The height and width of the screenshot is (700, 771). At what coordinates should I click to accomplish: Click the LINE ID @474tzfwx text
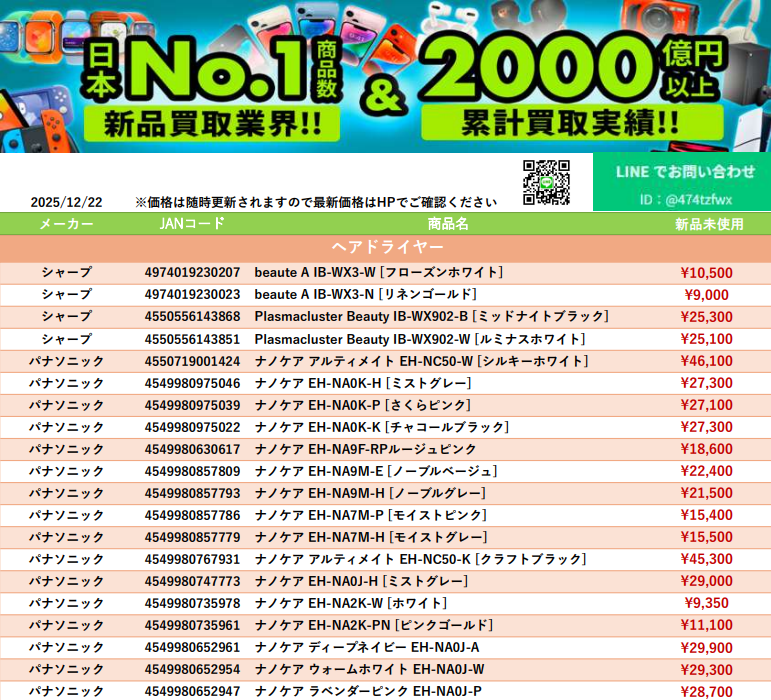[x=686, y=200]
